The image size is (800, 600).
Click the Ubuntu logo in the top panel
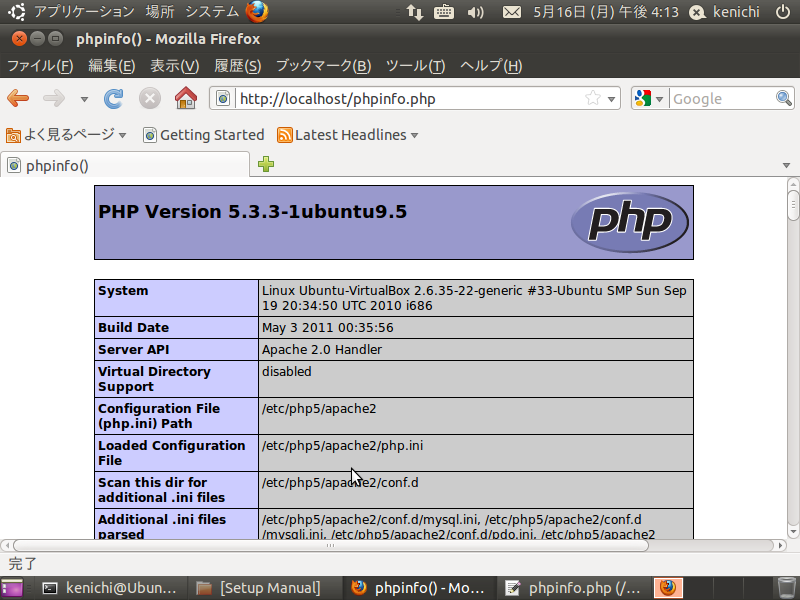(17, 11)
